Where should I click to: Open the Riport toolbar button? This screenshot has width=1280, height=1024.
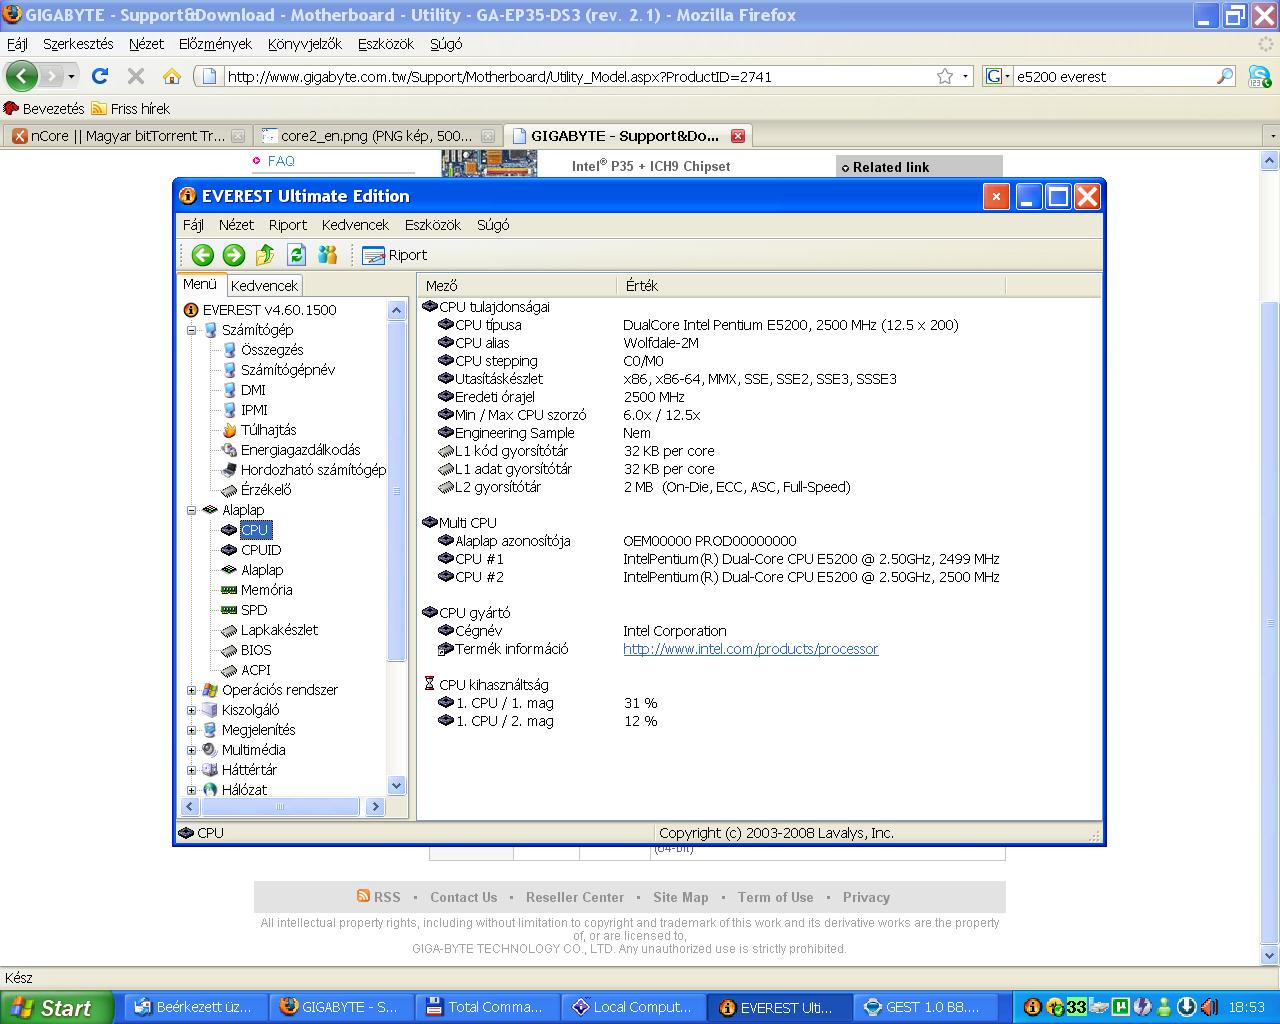tap(395, 255)
